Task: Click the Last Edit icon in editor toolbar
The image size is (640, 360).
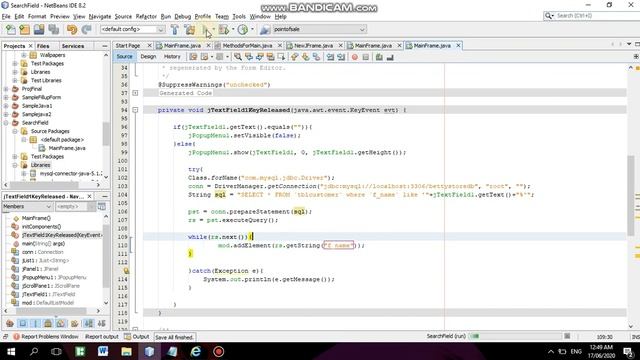Action: click(193, 57)
